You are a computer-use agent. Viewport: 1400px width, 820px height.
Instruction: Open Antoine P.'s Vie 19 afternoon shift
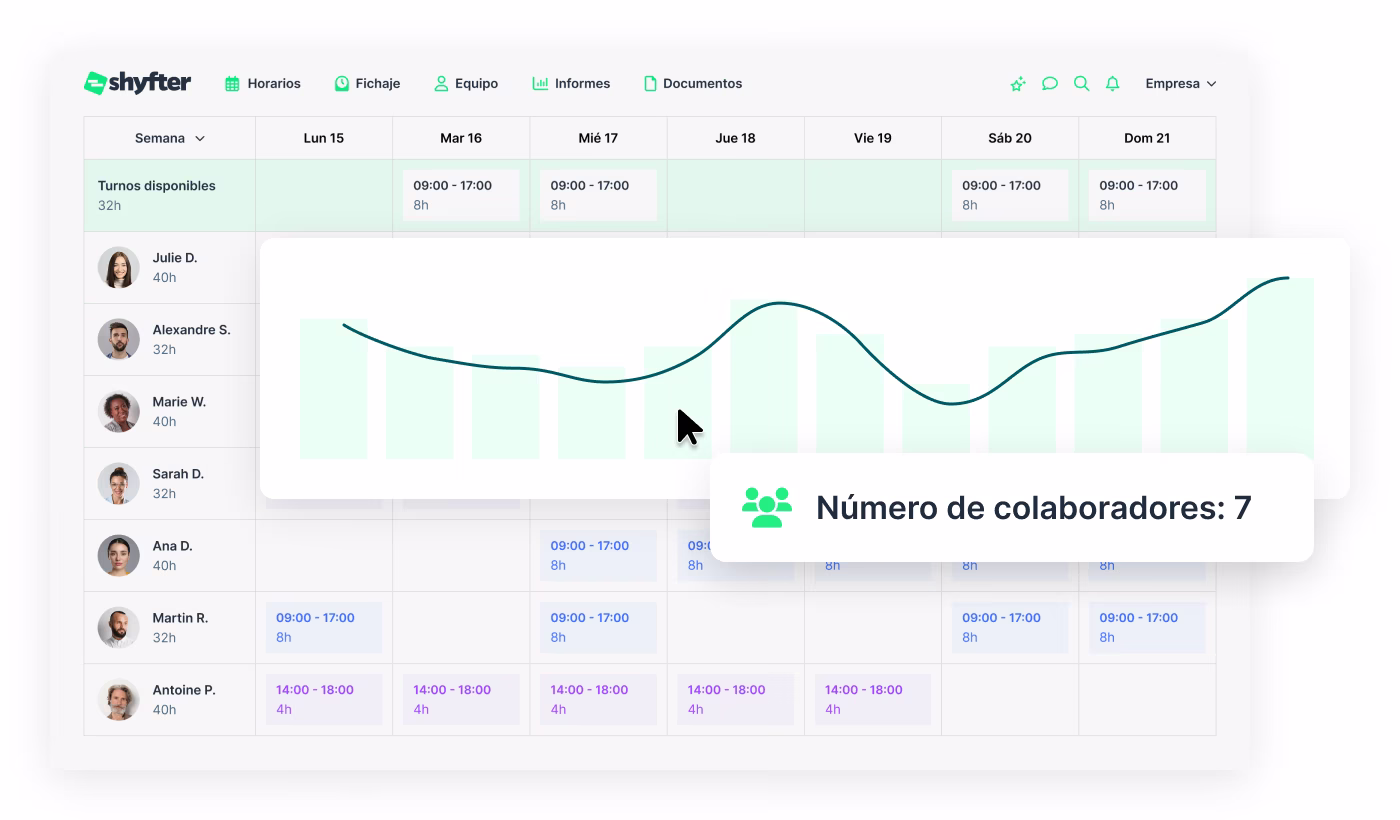872,700
